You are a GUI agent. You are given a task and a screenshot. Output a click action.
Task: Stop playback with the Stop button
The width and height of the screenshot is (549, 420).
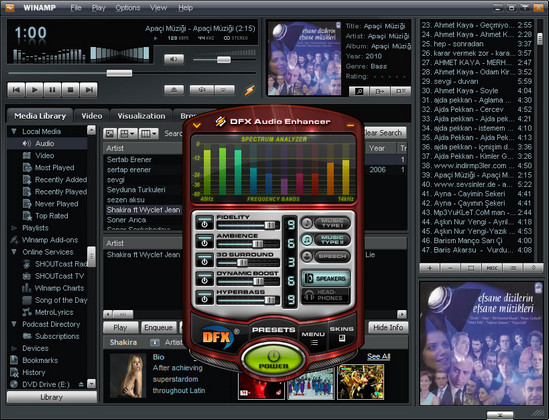70,90
